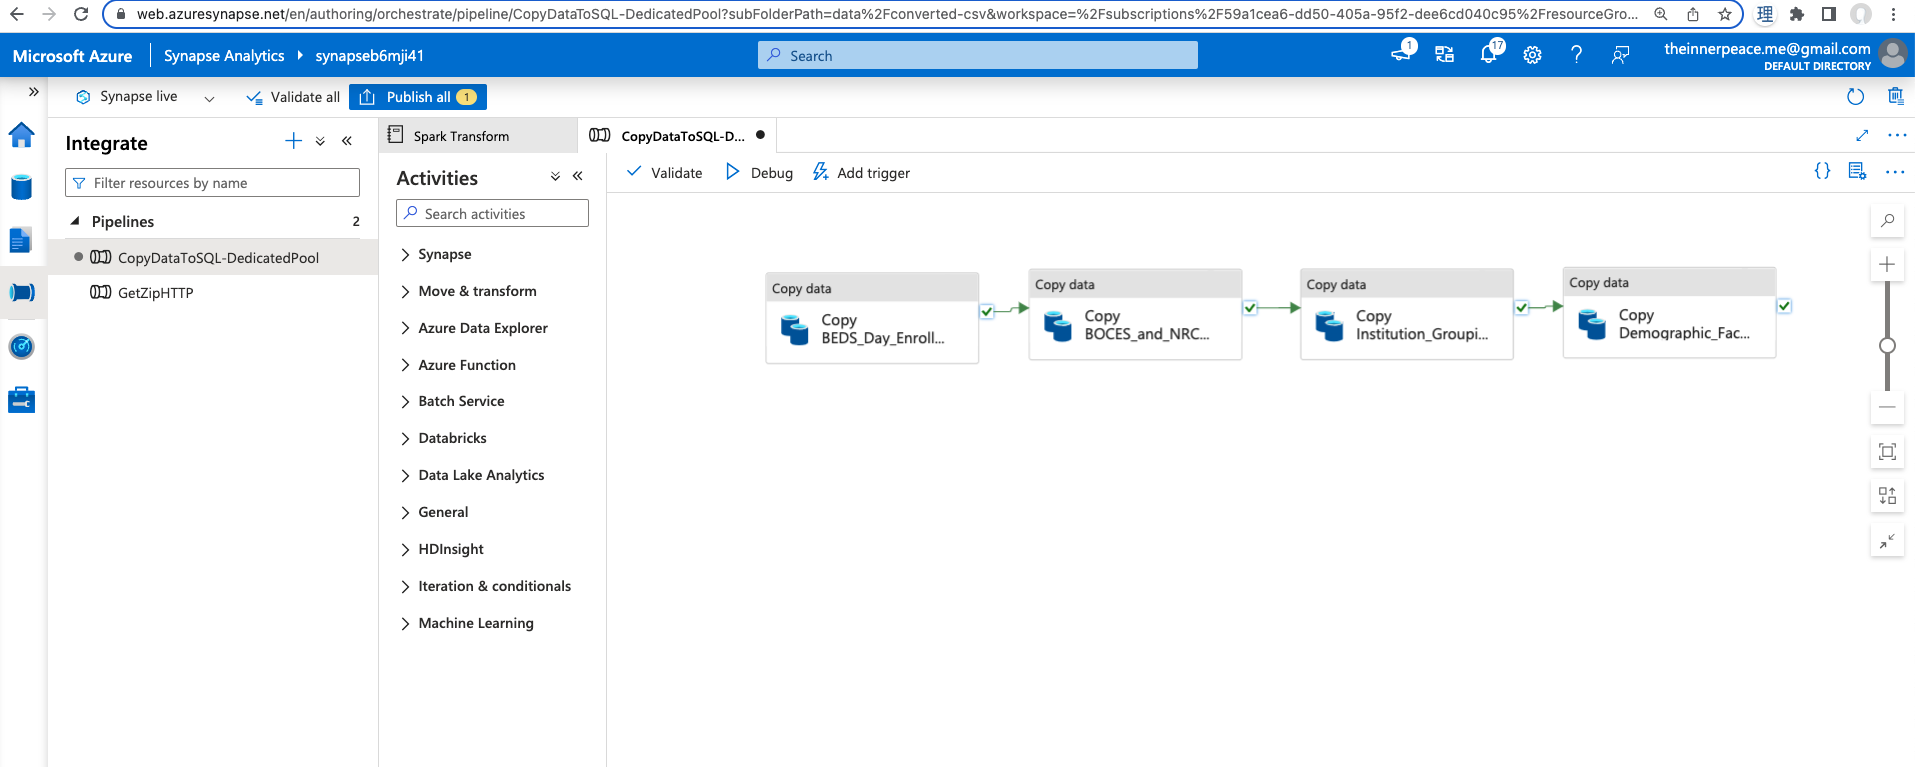This screenshot has height=767, width=1915.
Task: Click Add trigger
Action: pyautogui.click(x=861, y=173)
